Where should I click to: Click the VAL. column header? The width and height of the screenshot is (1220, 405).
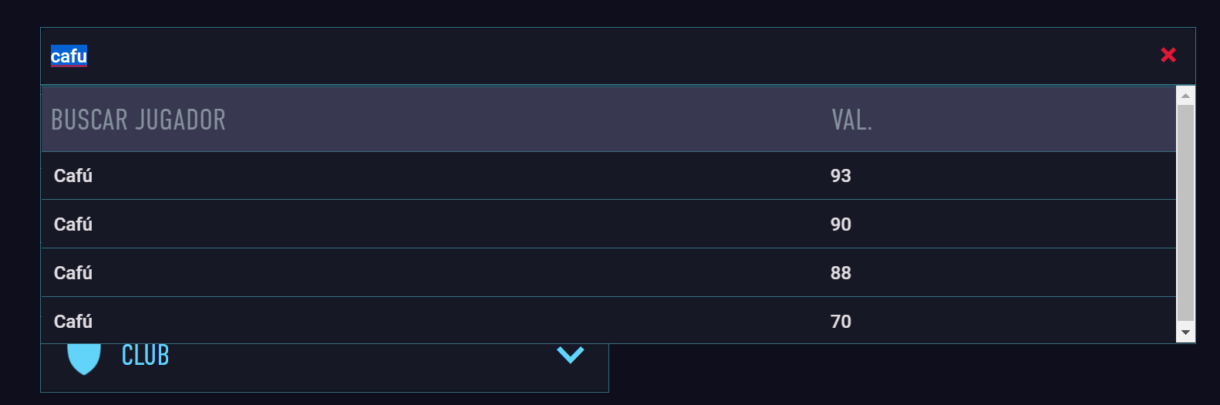(x=852, y=120)
